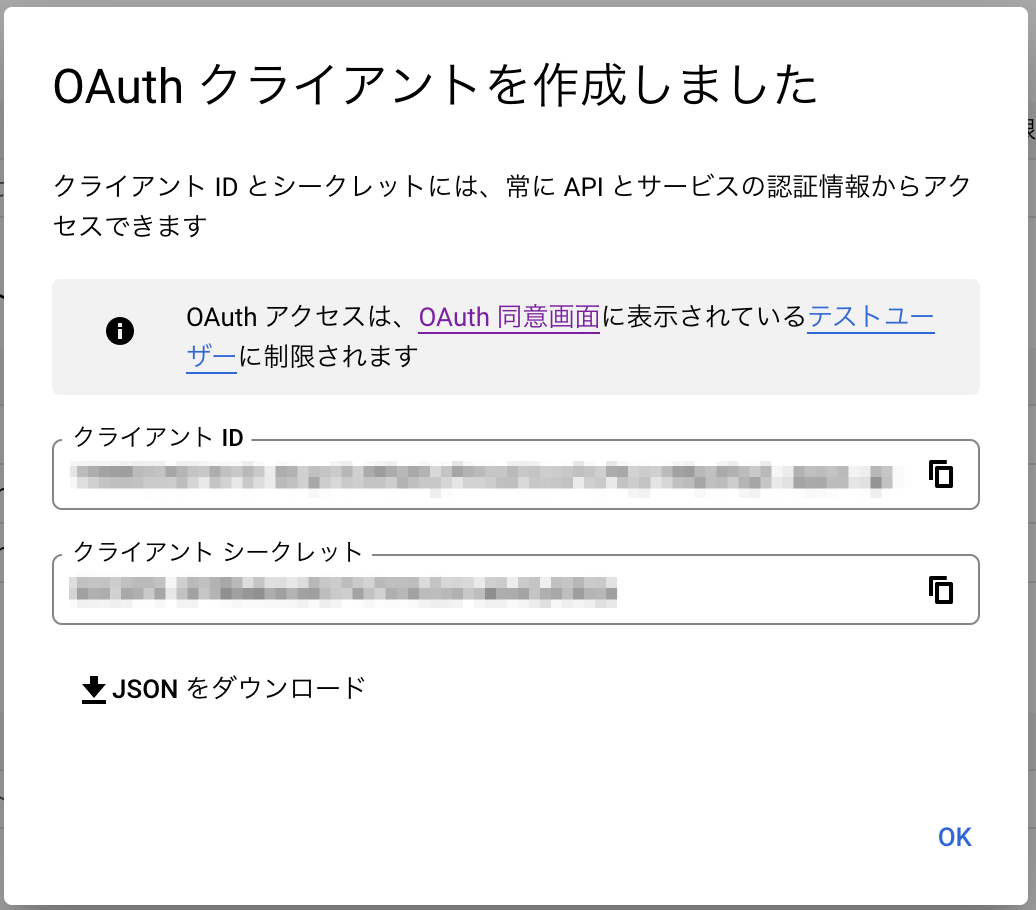Select the copy icon next to client secret field
The height and width of the screenshot is (910, 1036).
tap(941, 590)
